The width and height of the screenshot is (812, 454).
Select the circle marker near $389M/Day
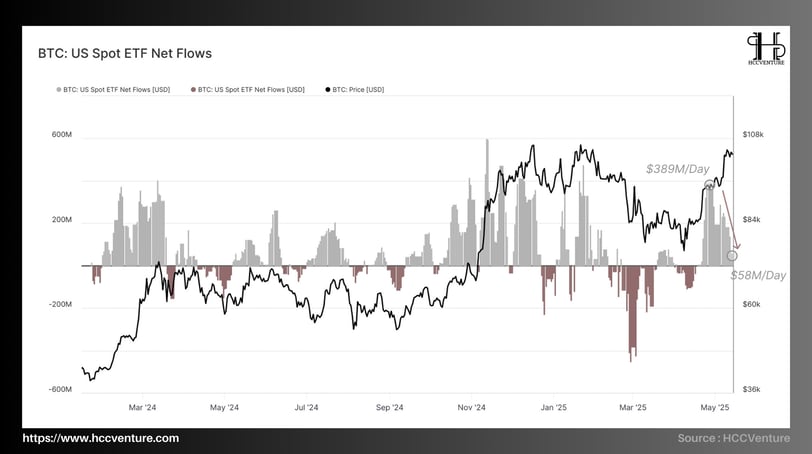(x=709, y=184)
